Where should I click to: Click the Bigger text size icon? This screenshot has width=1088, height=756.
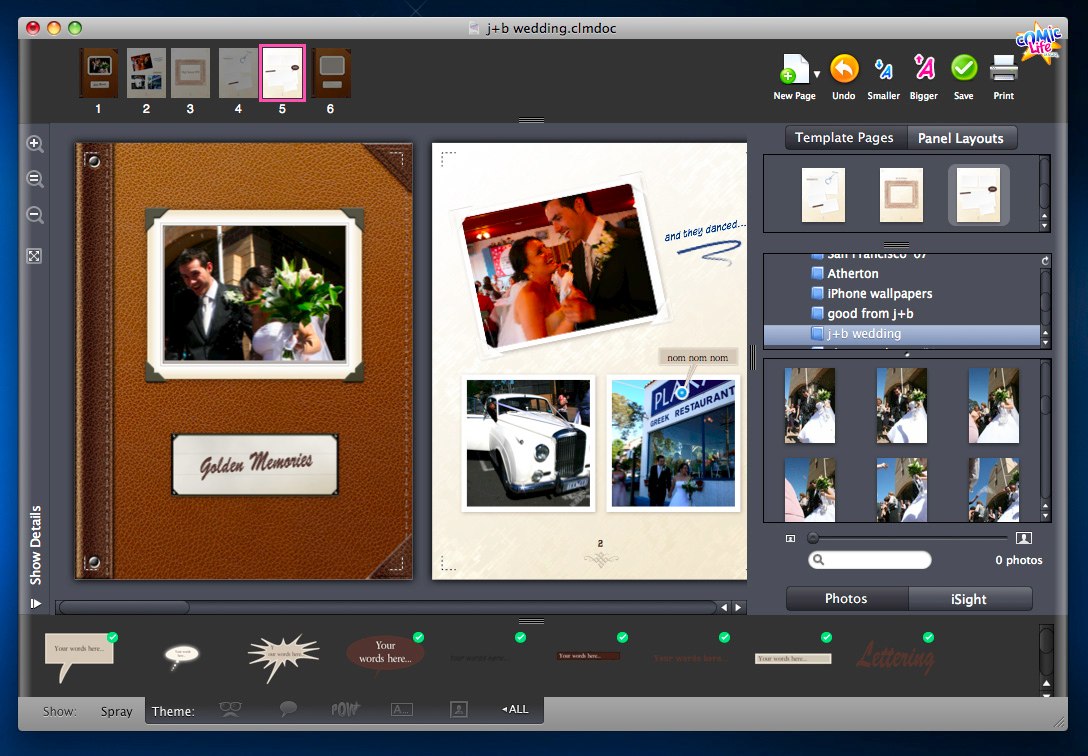click(x=924, y=69)
